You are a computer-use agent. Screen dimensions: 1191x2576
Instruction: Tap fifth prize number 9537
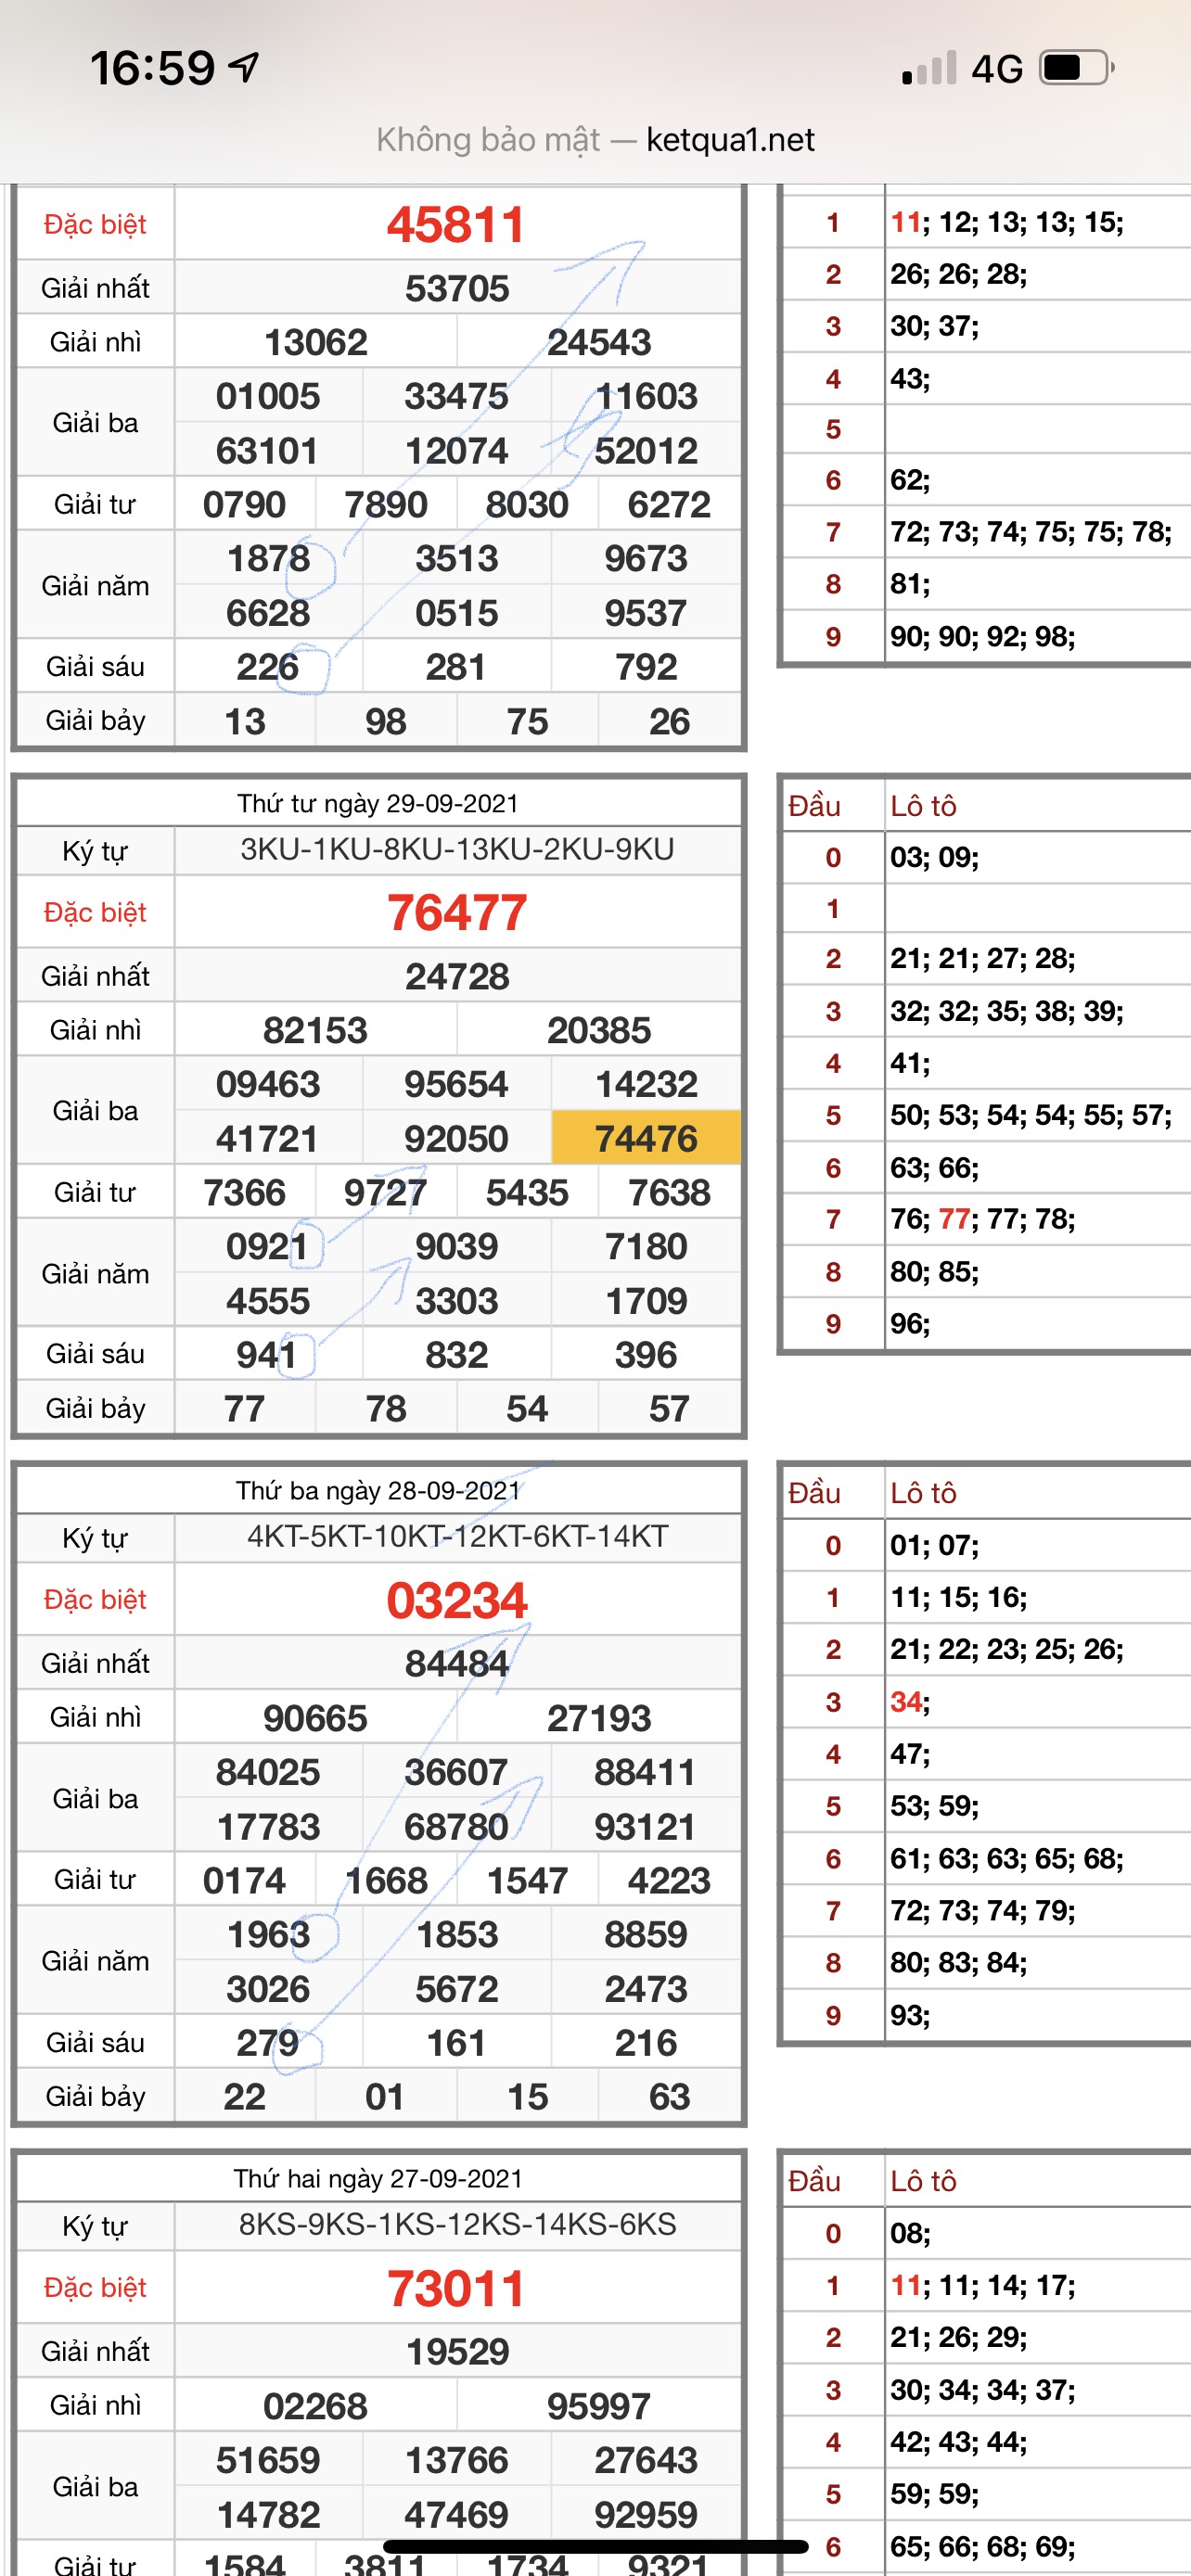coord(646,613)
